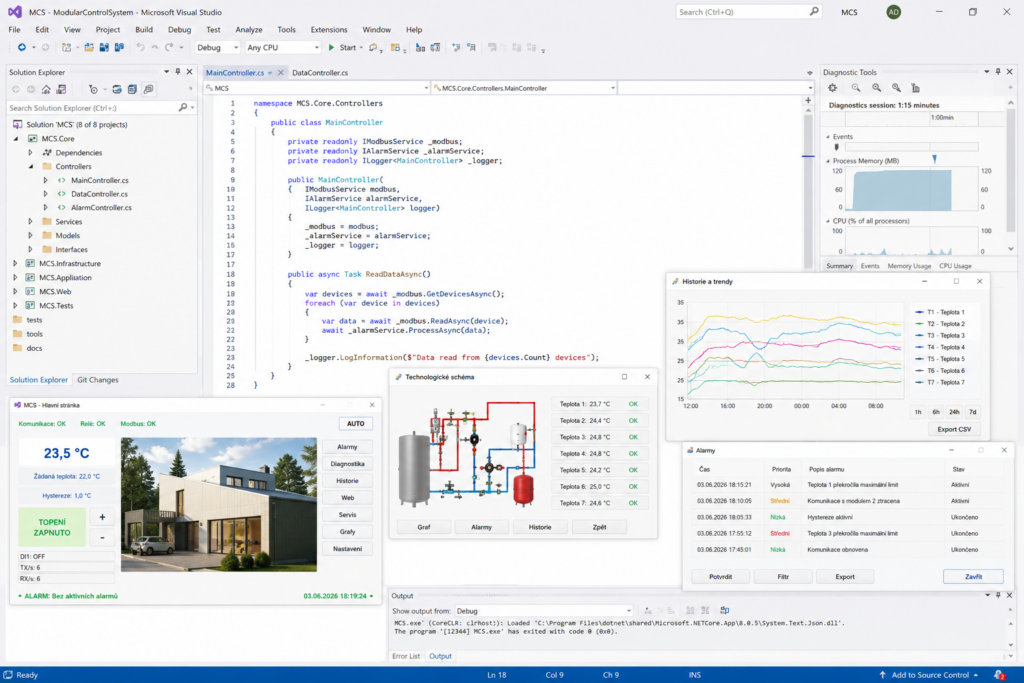The image size is (1024, 683).
Task: Toggle T4 - Teplota 4 legend entry
Action: click(940, 347)
